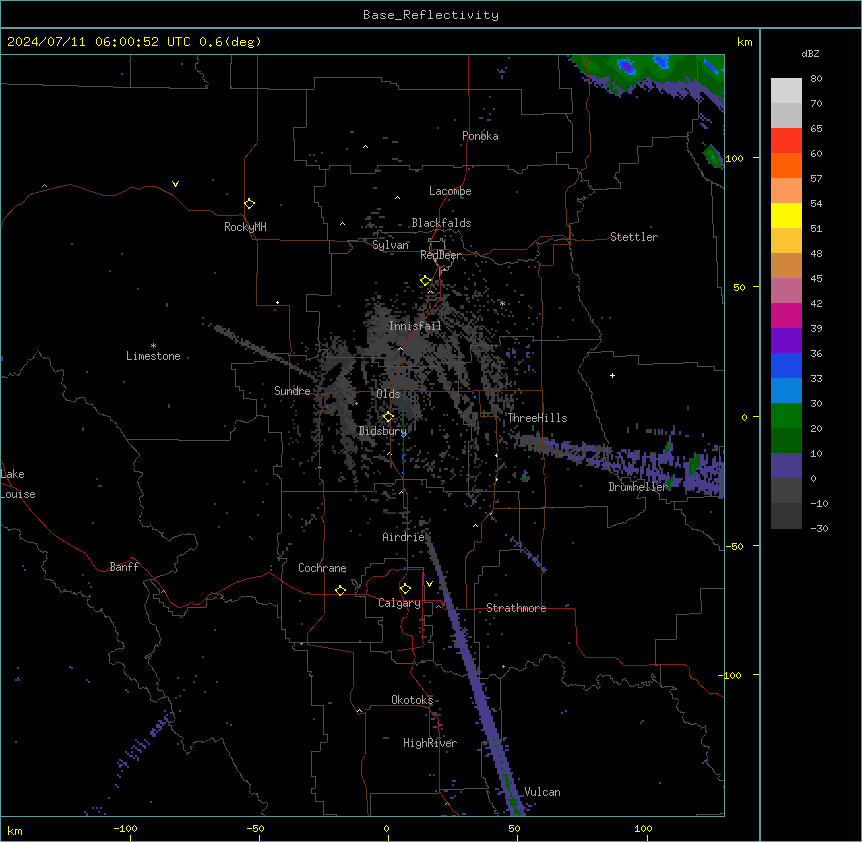Click yellow diamond marker above Calgary label
The height and width of the screenshot is (842, 862).
[405, 588]
